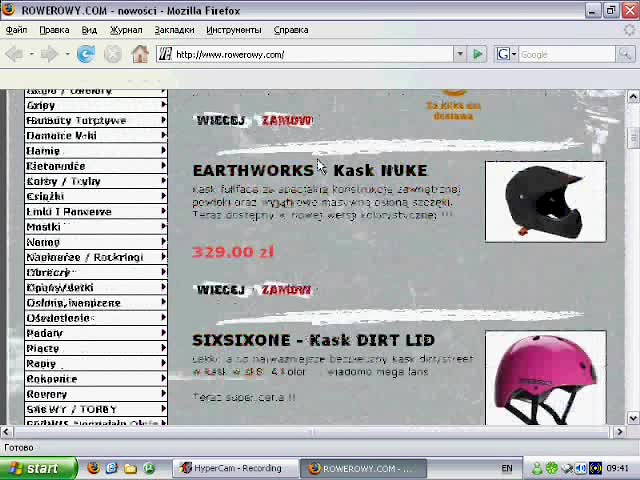The image size is (640, 480).
Task: Open the forward button history dropdown arrow
Action: (67, 54)
